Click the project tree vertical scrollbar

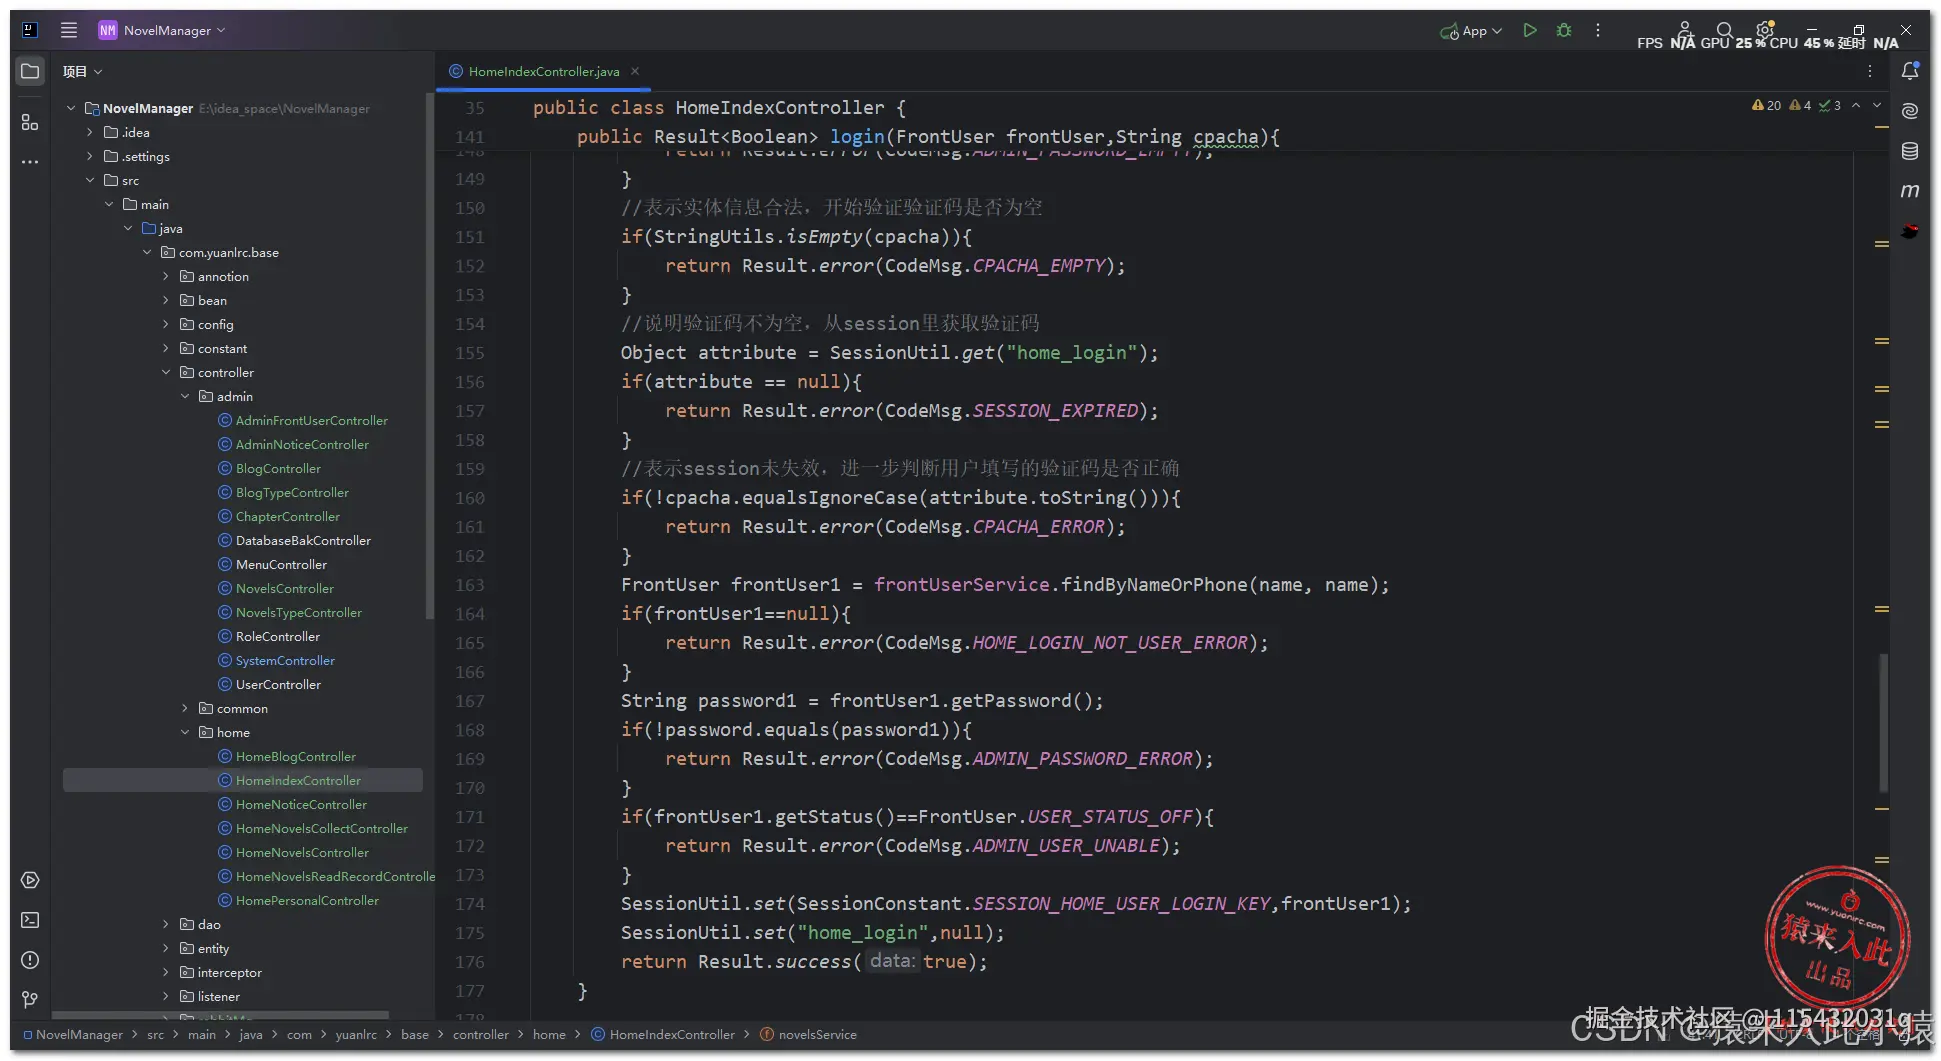(x=430, y=356)
